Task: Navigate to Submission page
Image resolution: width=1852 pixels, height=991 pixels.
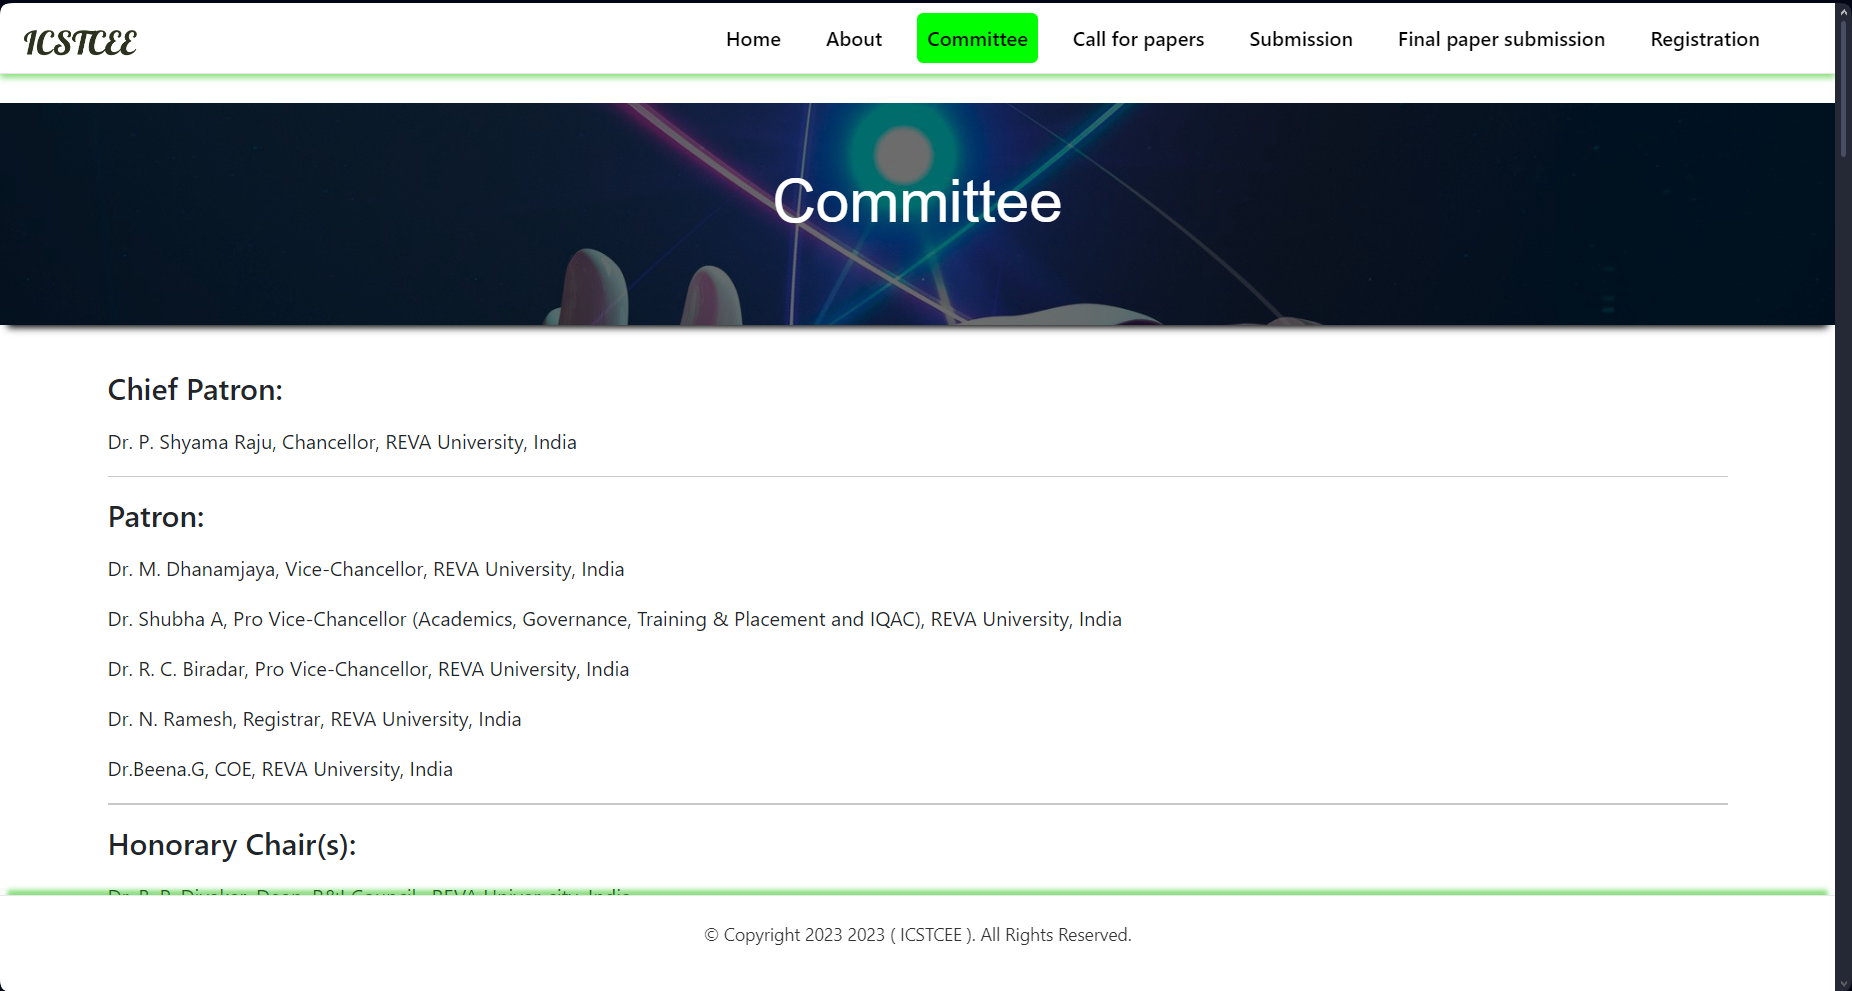Action: pyautogui.click(x=1300, y=39)
